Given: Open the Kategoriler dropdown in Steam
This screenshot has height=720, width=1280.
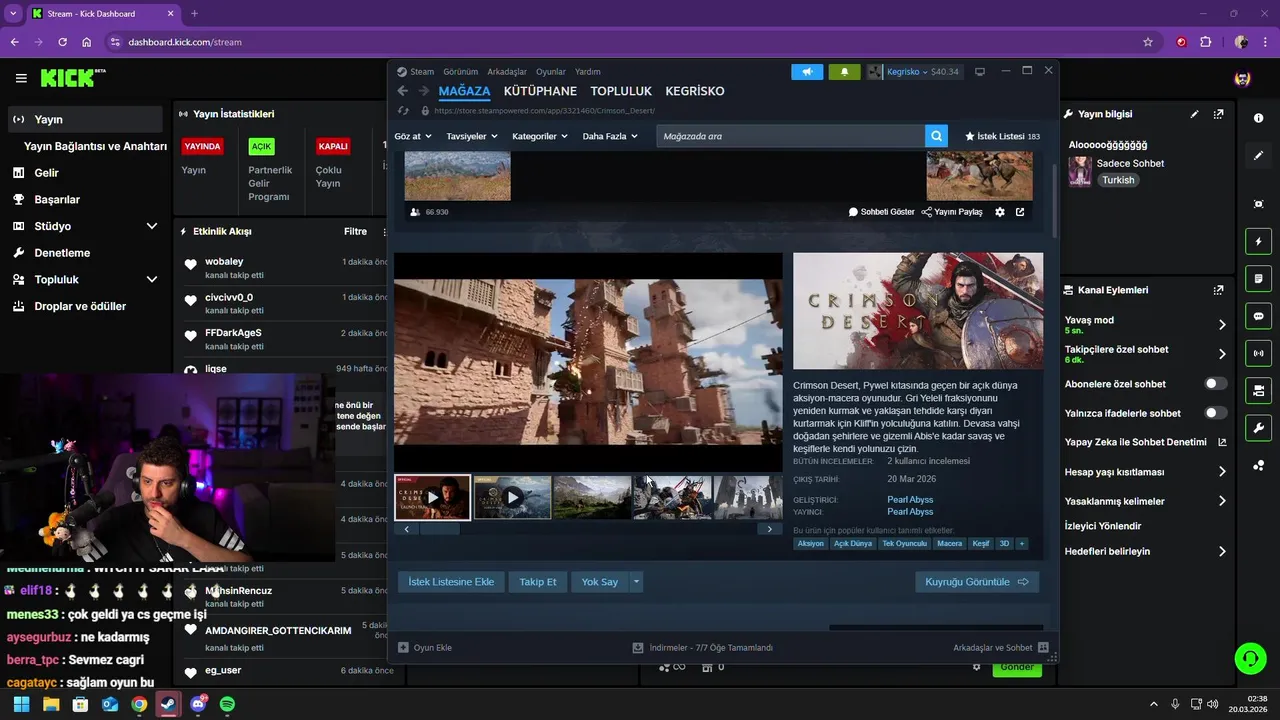Looking at the screenshot, I should 540,136.
